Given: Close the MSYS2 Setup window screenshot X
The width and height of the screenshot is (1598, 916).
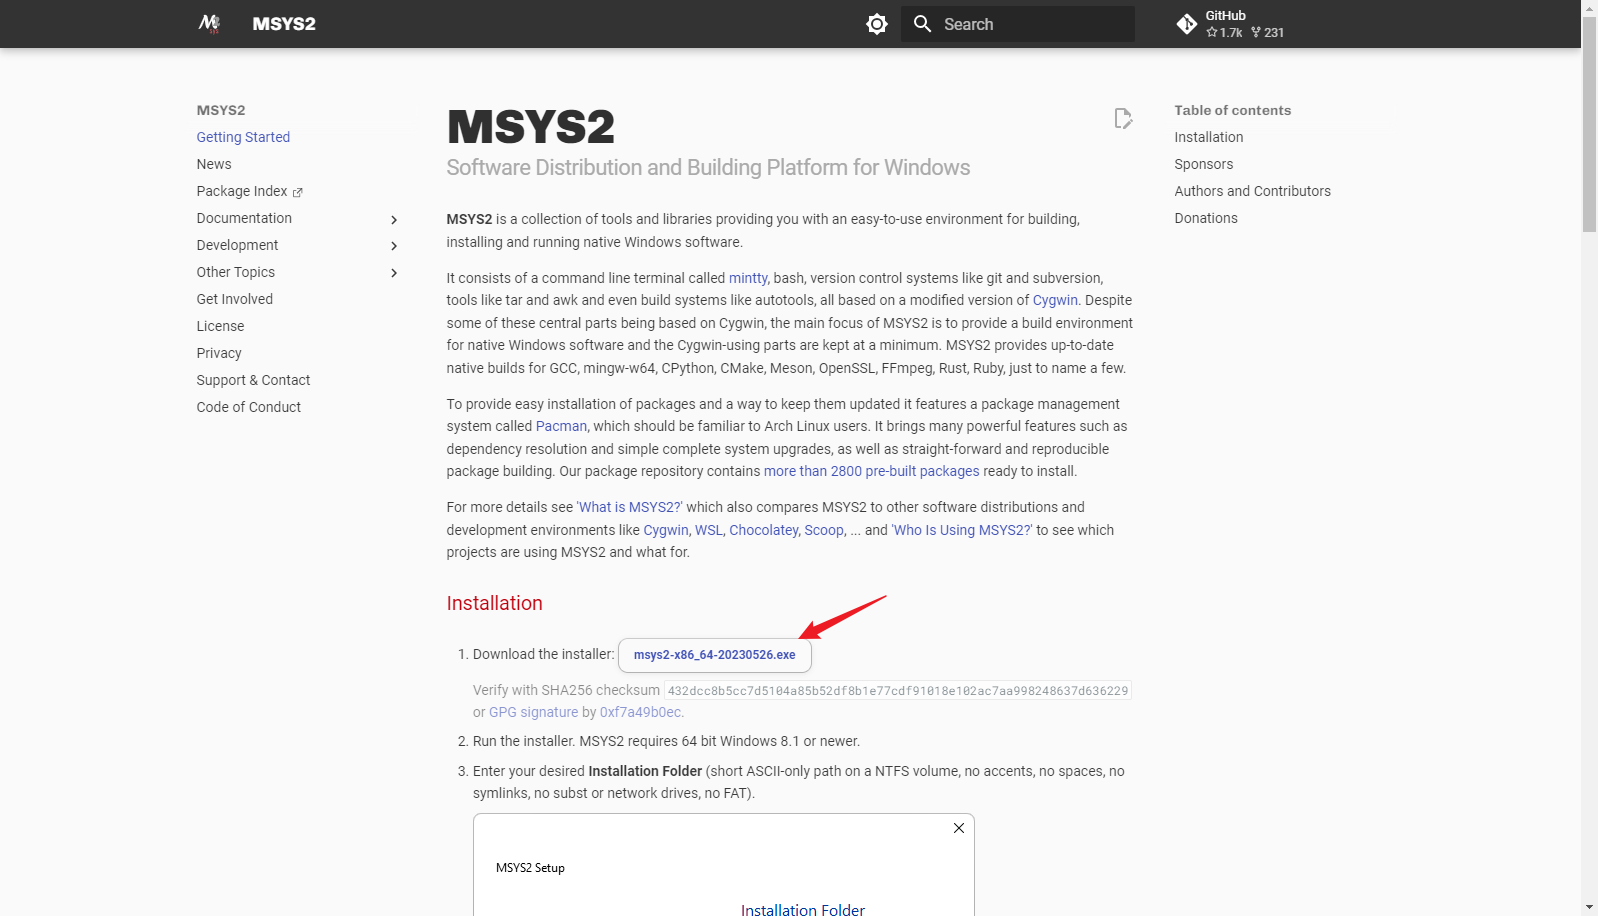Looking at the screenshot, I should click(x=959, y=828).
